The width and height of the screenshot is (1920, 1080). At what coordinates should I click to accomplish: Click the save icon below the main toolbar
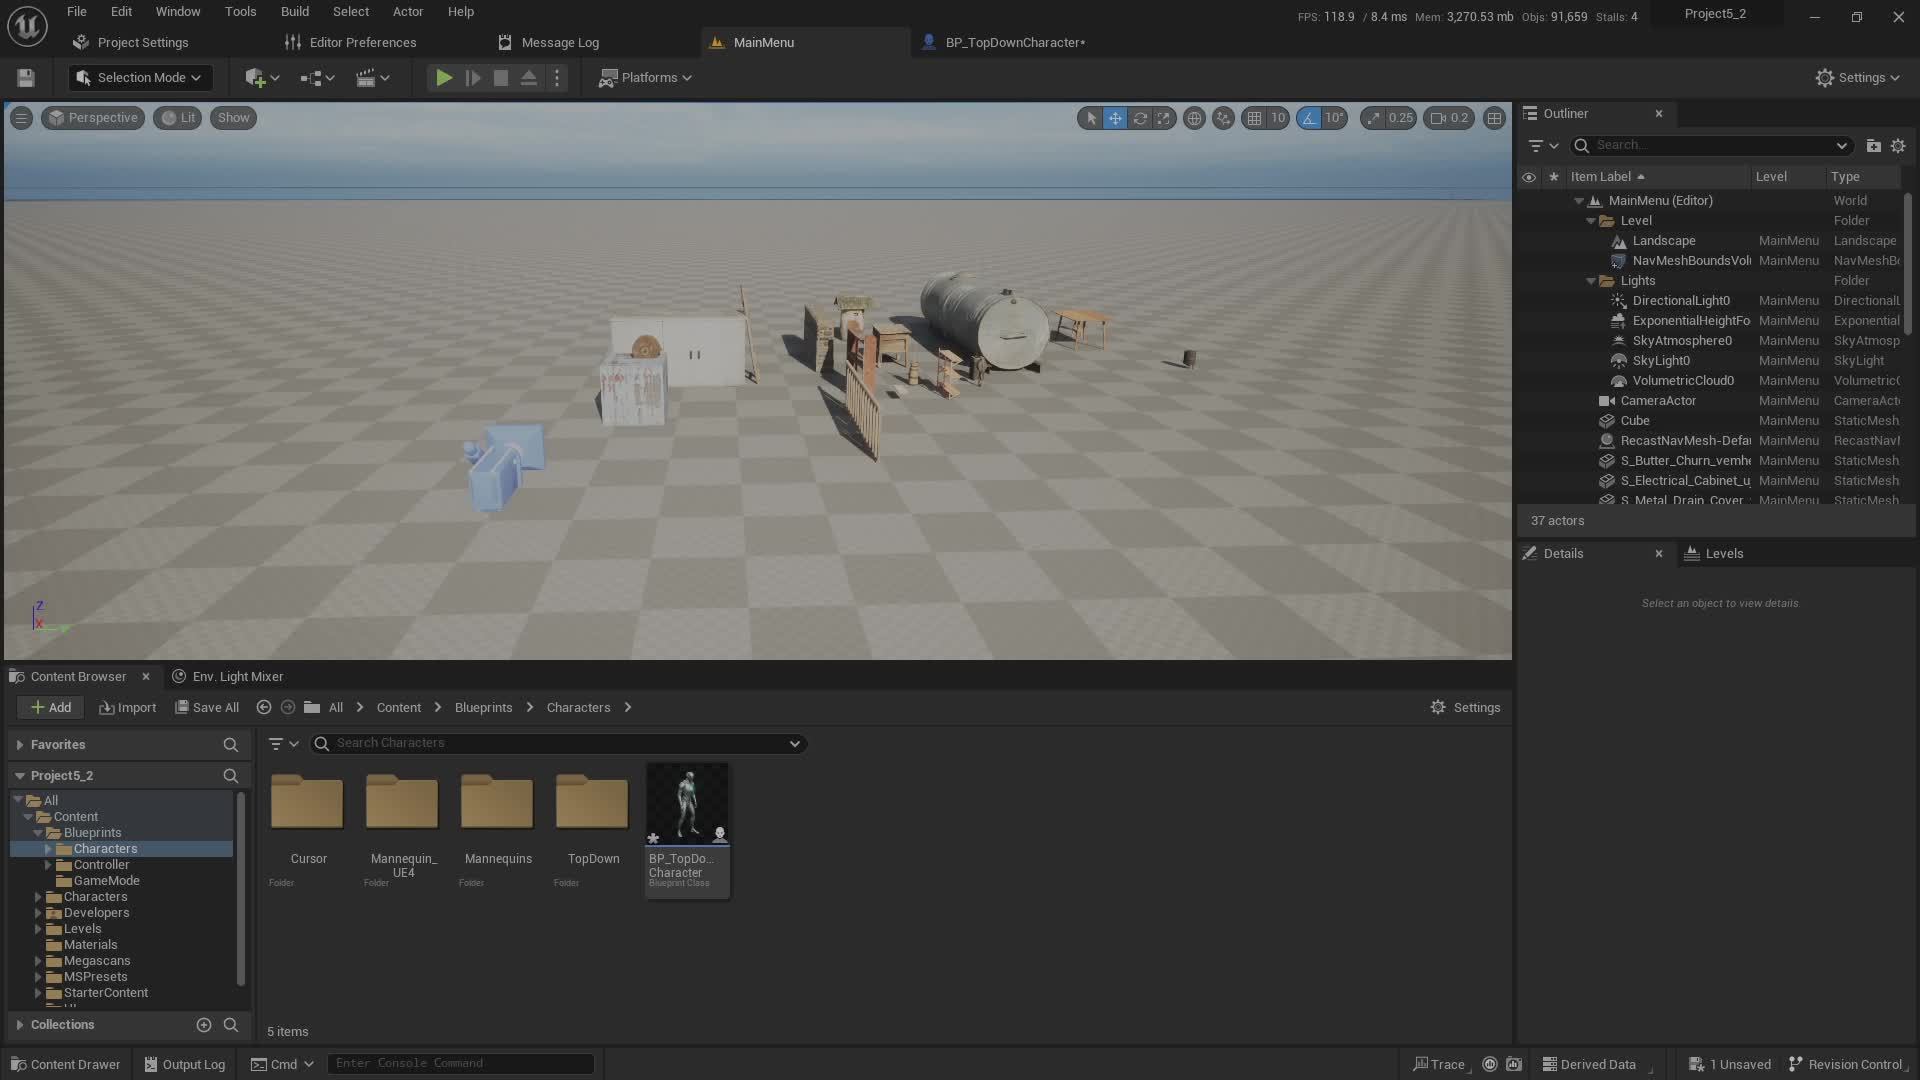(25, 77)
